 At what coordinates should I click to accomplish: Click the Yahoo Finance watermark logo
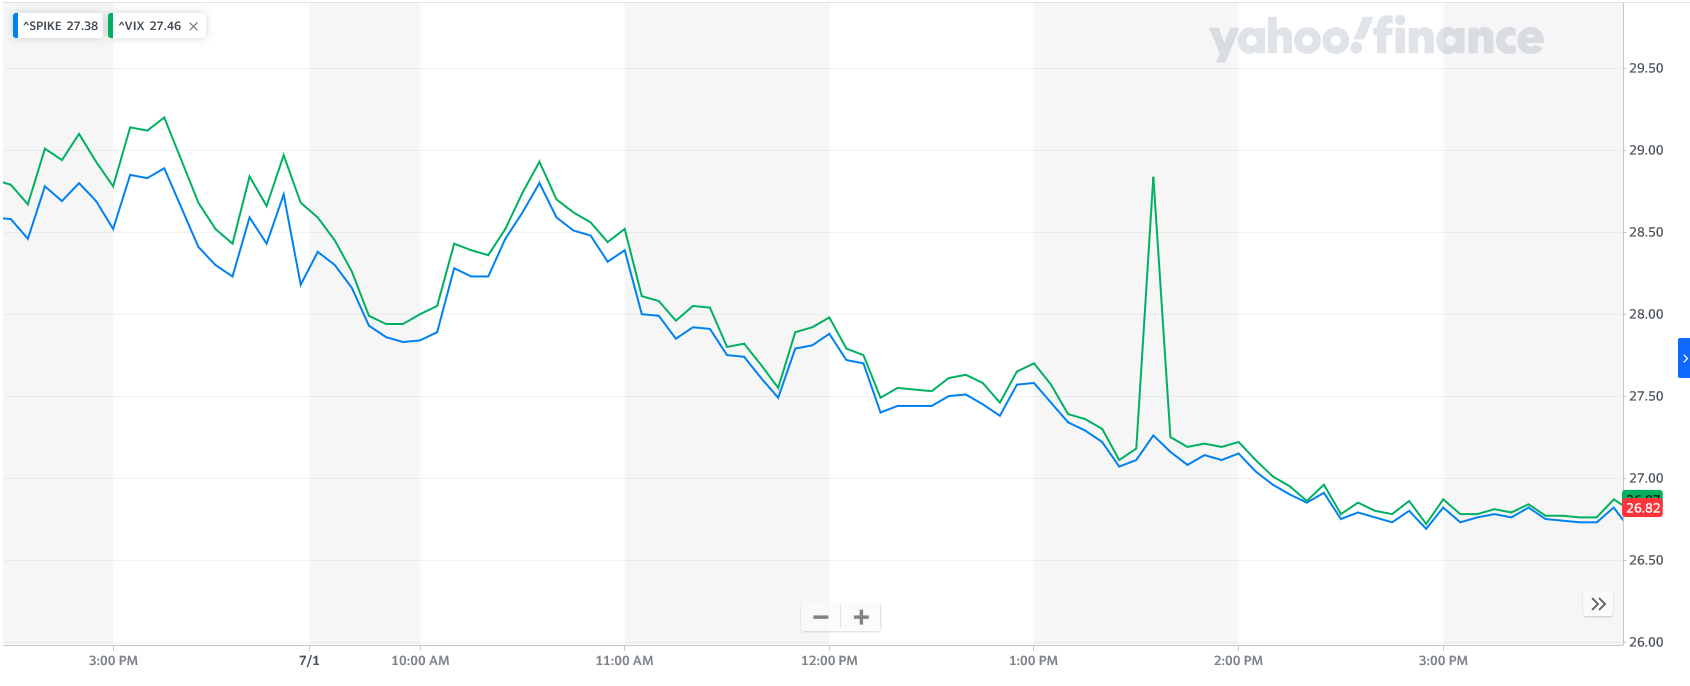[x=1376, y=38]
